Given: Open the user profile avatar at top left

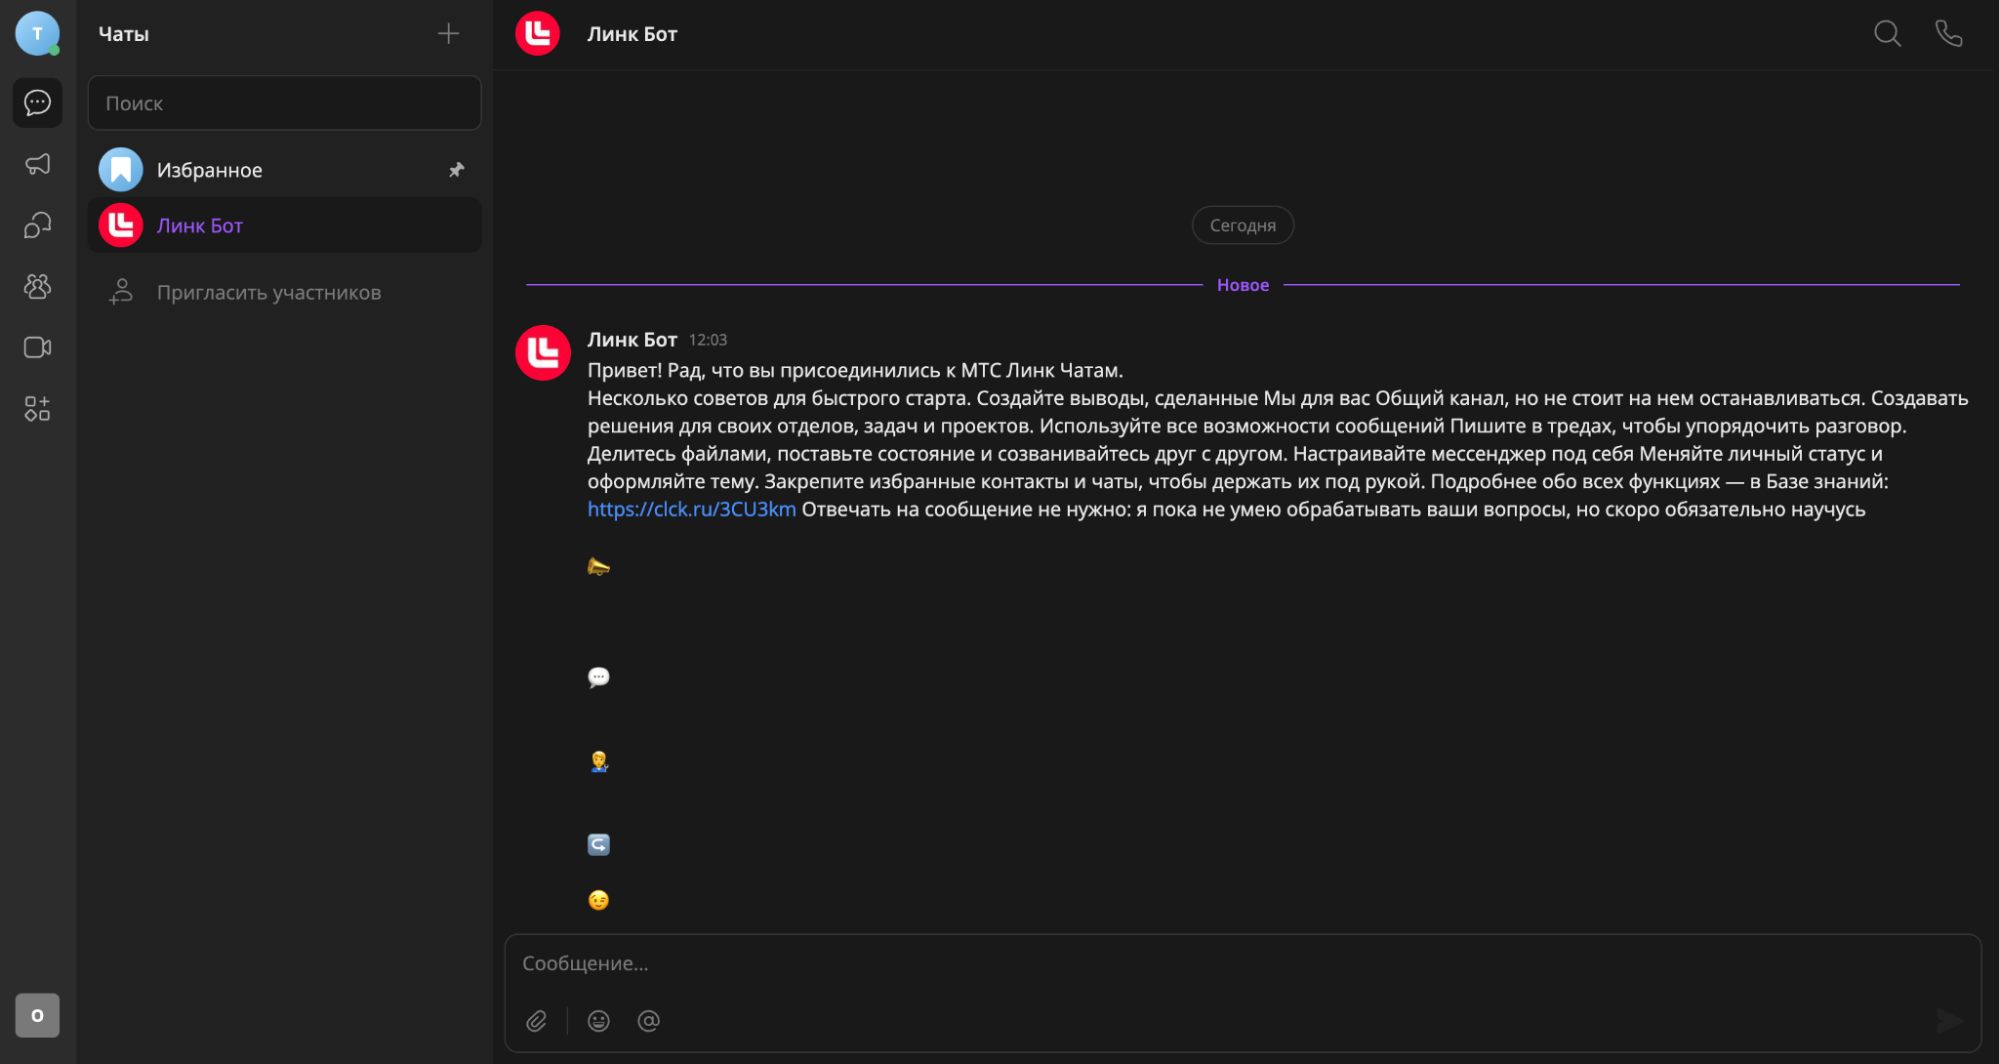Looking at the screenshot, I should pyautogui.click(x=37, y=34).
